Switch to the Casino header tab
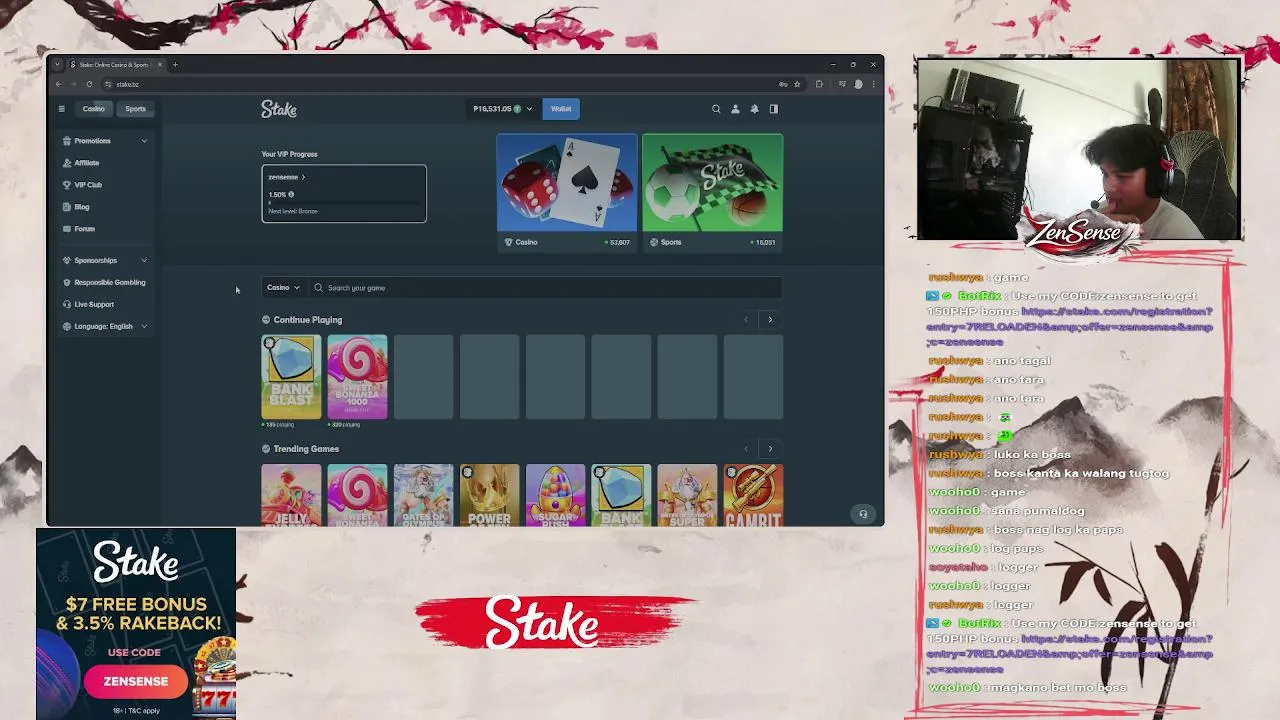This screenshot has width=1280, height=720. [x=94, y=109]
